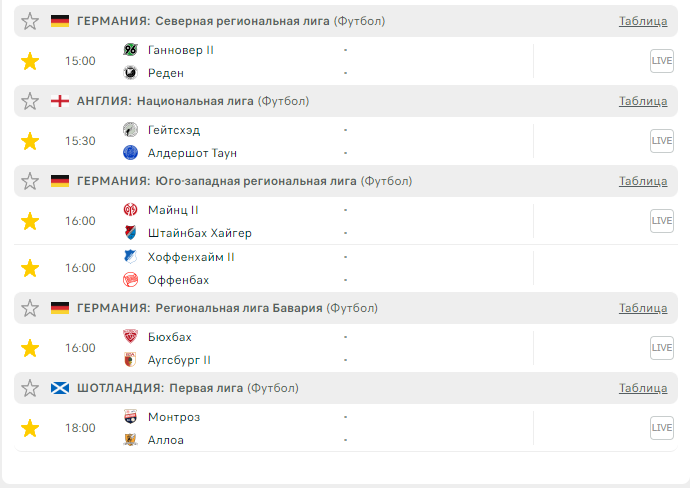Viewport: 690px width, 488px height.
Task: Open Таблица link for Региональная лига Бавария
Action: (x=642, y=308)
